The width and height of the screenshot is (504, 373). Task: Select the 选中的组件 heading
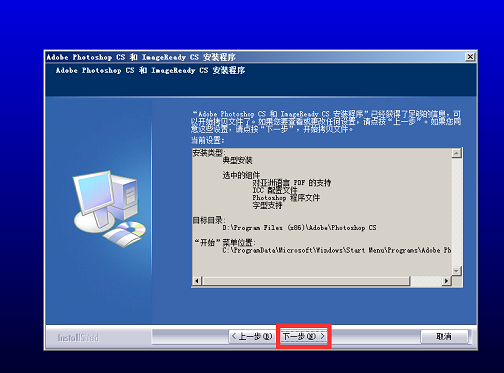(x=241, y=175)
